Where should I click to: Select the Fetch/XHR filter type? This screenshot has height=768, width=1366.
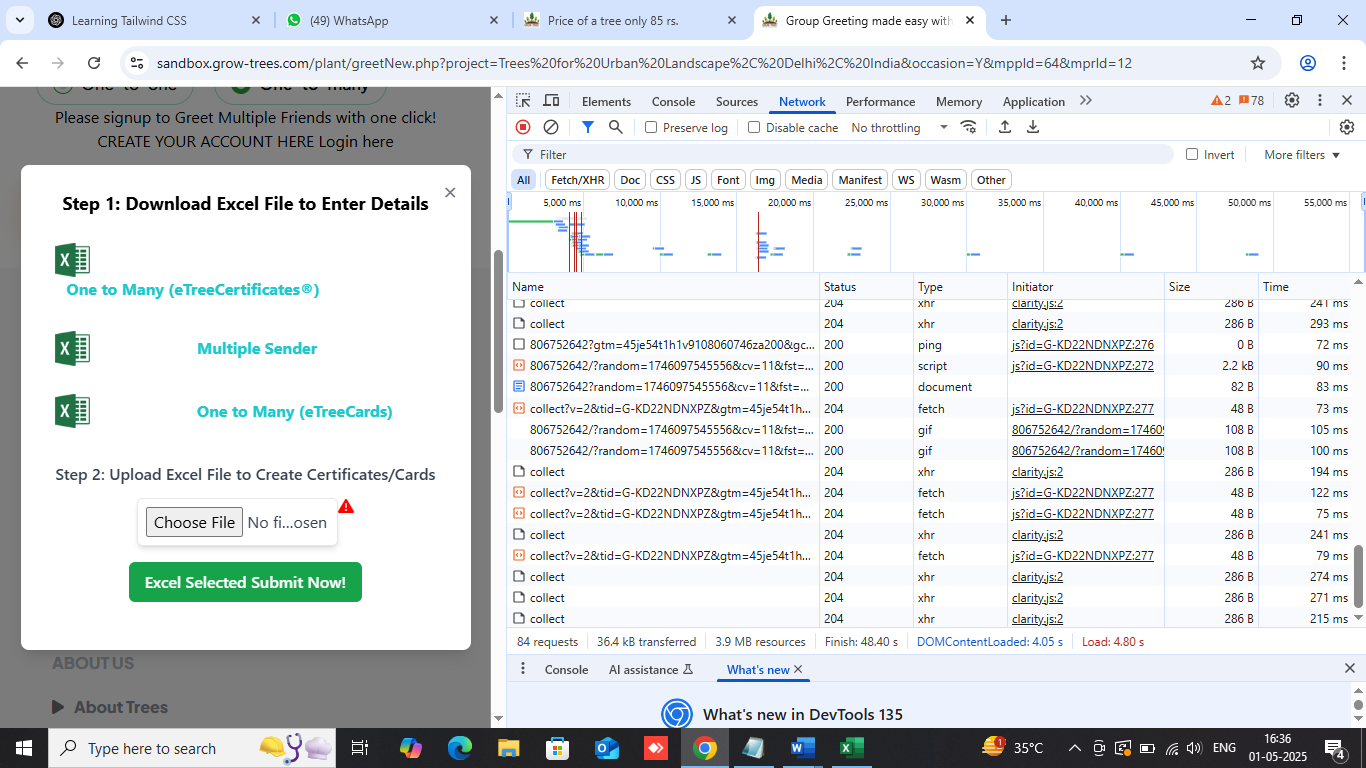[x=577, y=180]
